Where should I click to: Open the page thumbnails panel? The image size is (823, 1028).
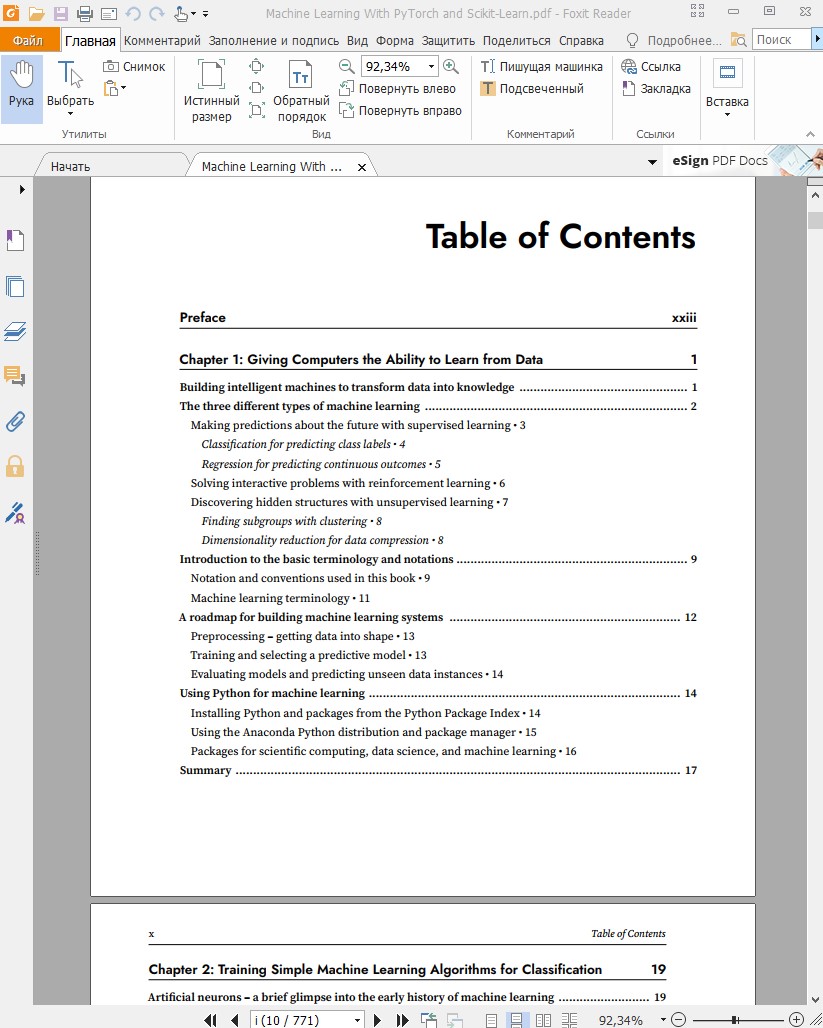pyautogui.click(x=15, y=287)
